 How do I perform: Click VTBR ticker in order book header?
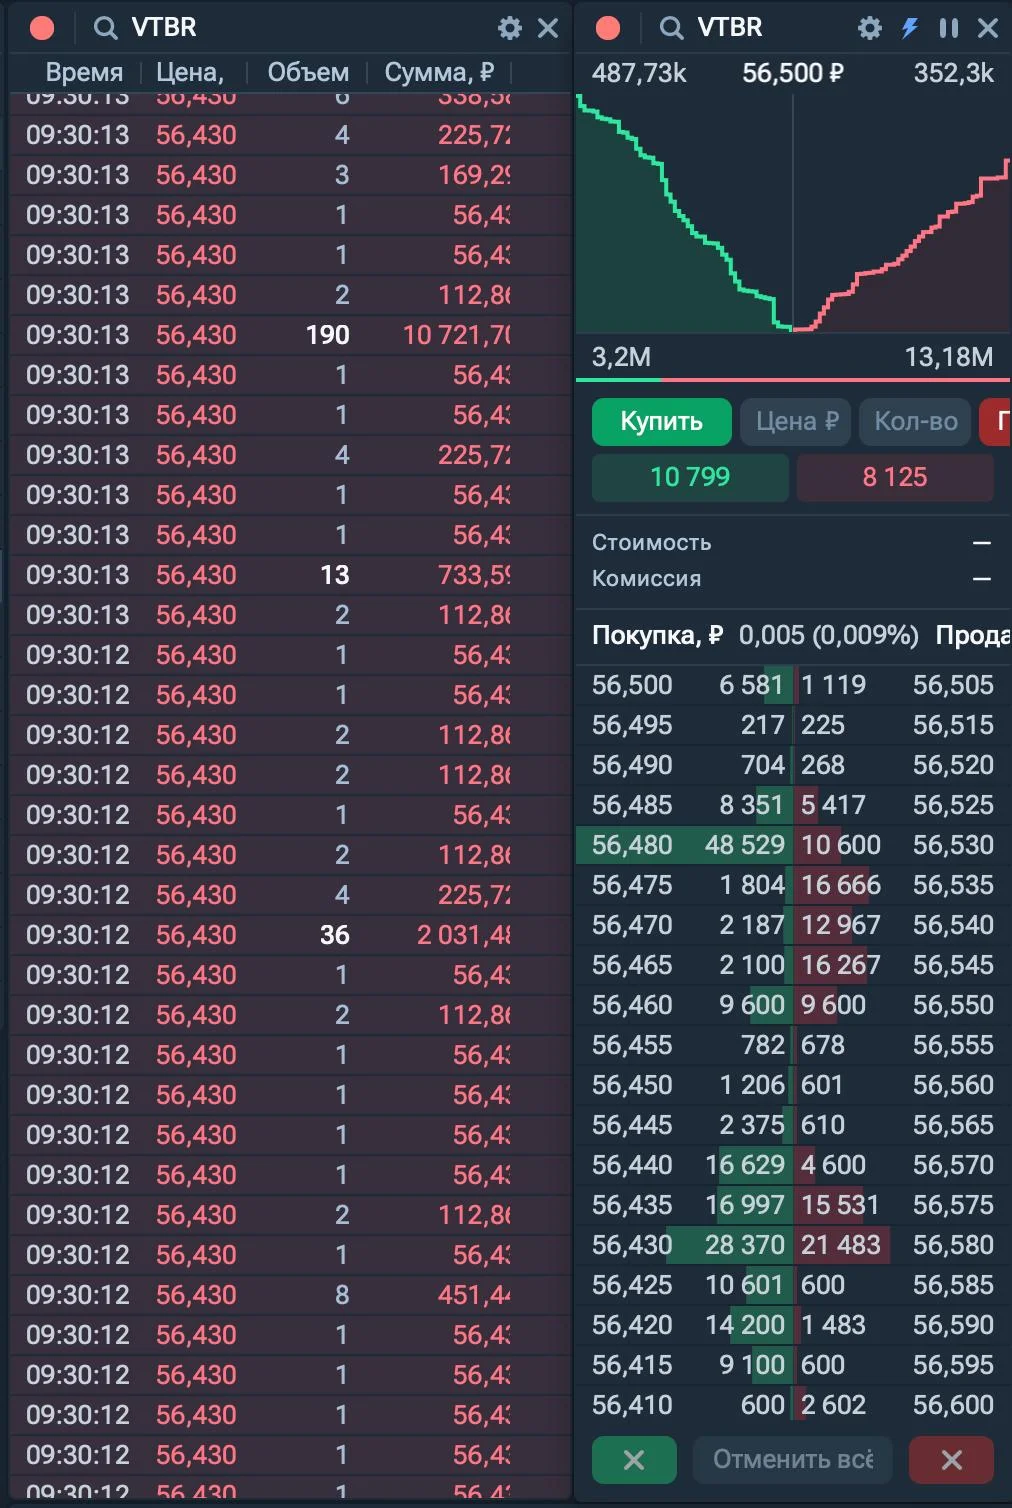pyautogui.click(x=730, y=28)
